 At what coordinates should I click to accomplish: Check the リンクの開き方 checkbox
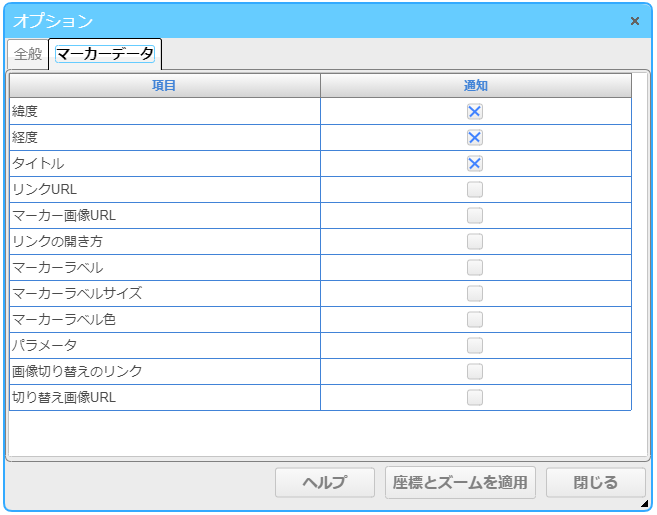pos(475,241)
